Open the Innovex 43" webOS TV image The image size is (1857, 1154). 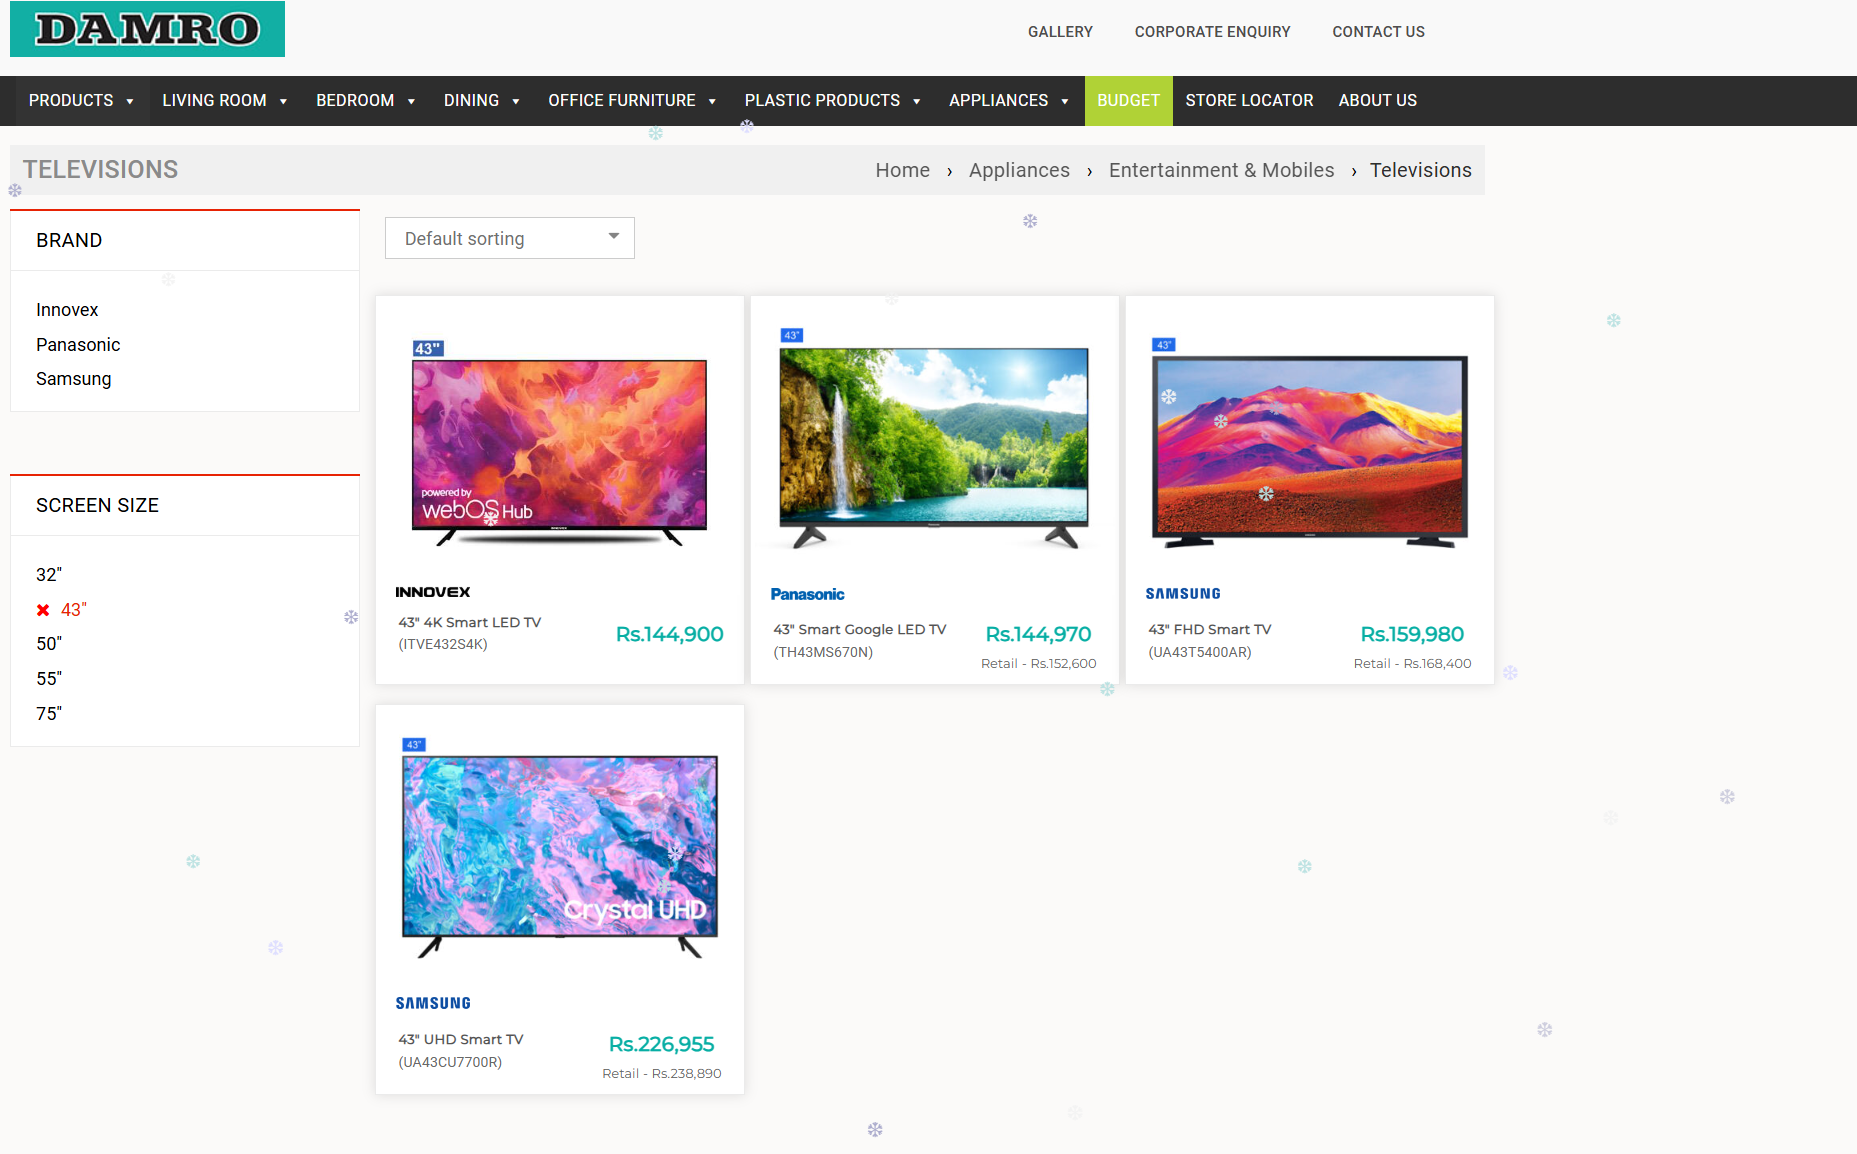click(x=560, y=443)
